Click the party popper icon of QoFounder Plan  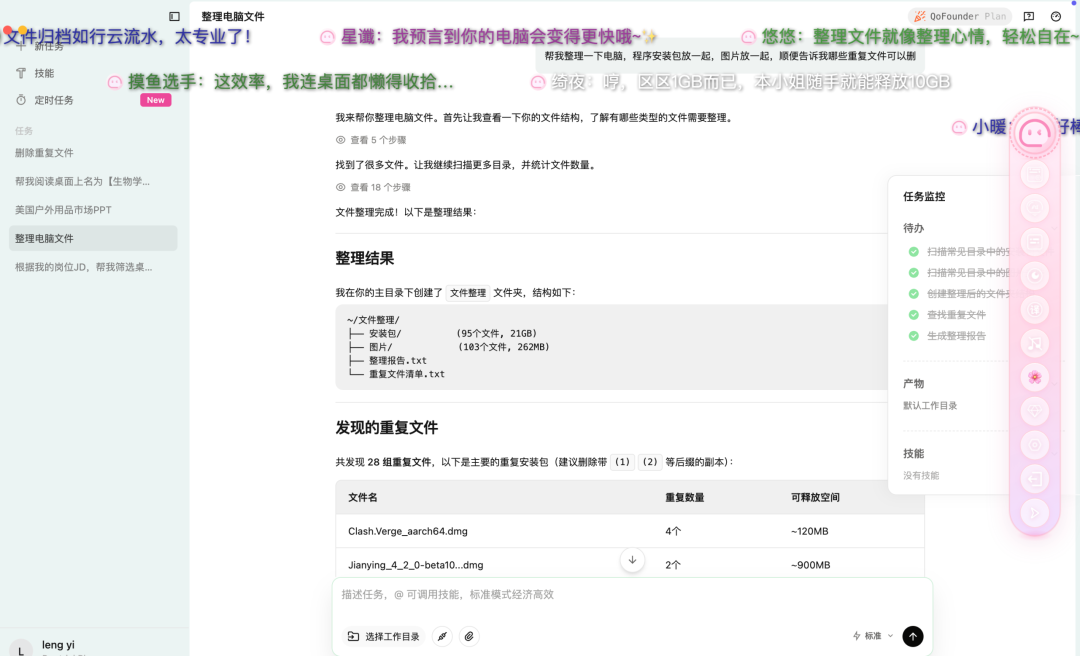pos(920,17)
